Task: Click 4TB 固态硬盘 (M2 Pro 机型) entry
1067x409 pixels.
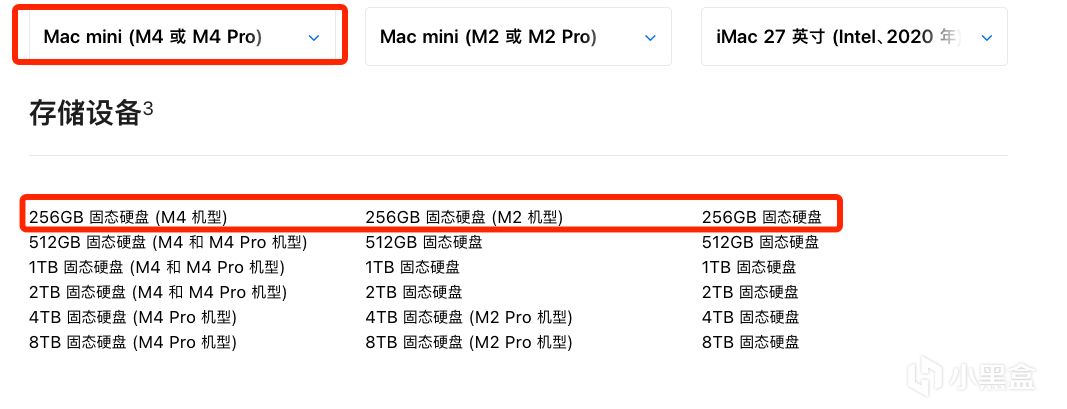Action: pos(468,317)
